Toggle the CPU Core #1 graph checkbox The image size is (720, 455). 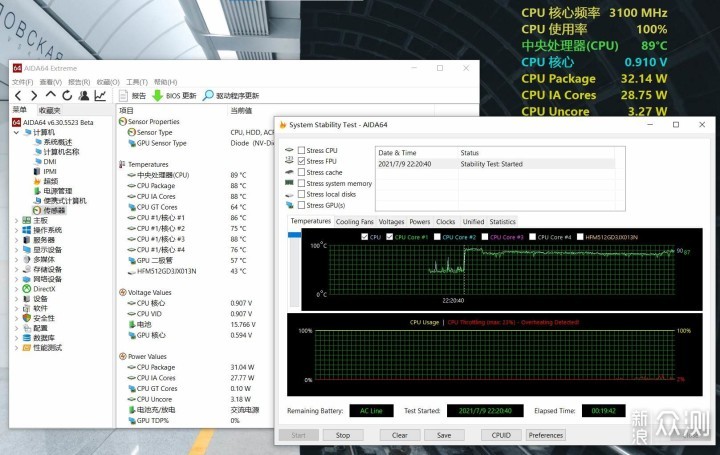coord(389,237)
